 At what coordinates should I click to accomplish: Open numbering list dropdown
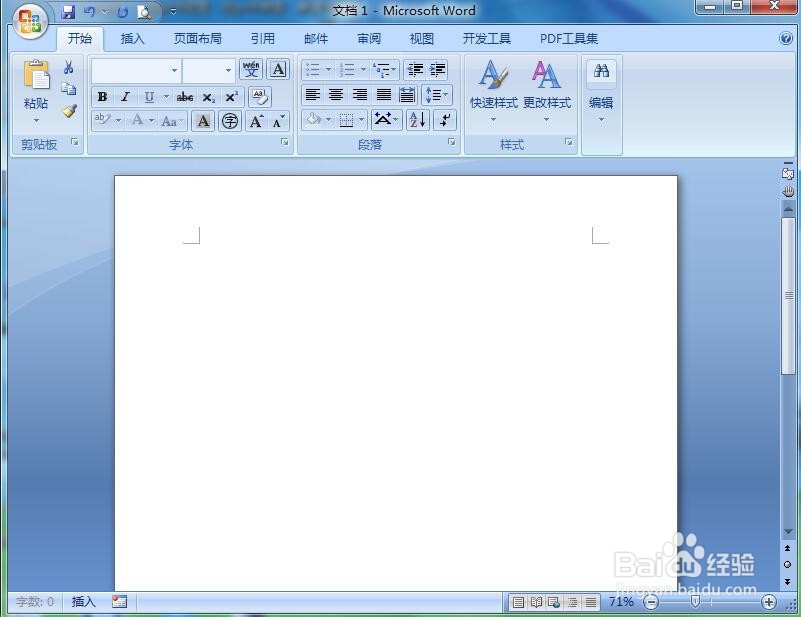click(363, 69)
